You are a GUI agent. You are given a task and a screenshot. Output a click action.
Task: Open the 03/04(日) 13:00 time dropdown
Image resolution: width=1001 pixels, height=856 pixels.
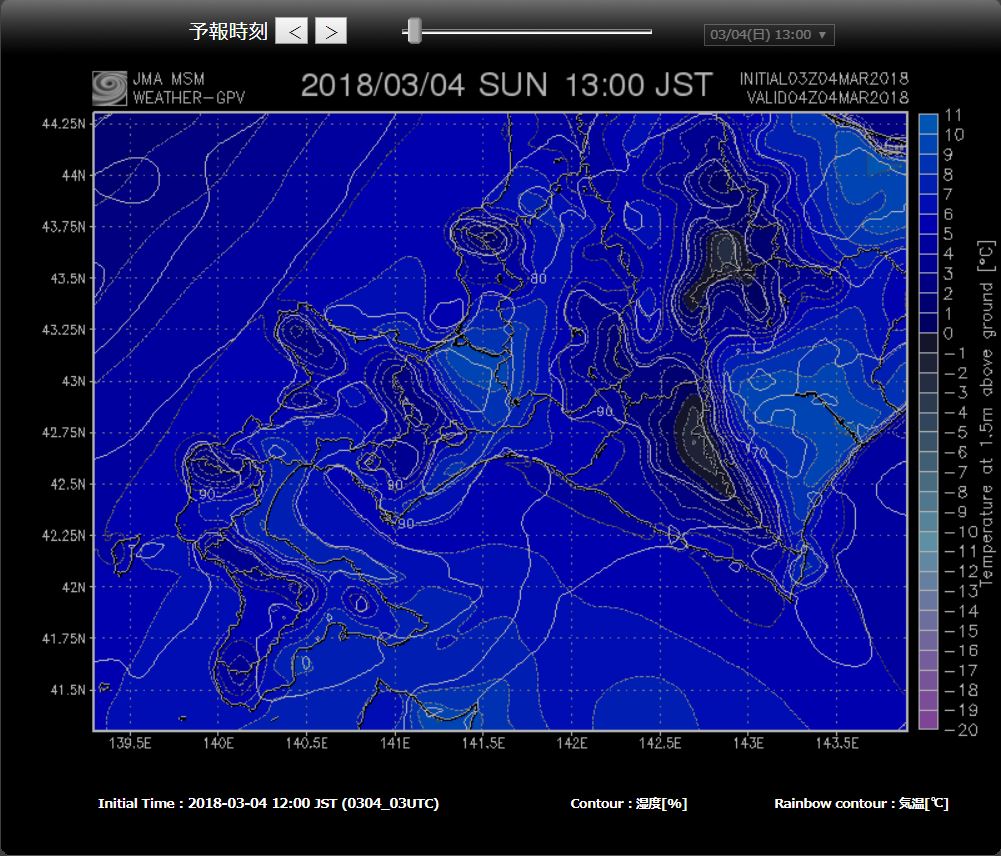(x=768, y=35)
